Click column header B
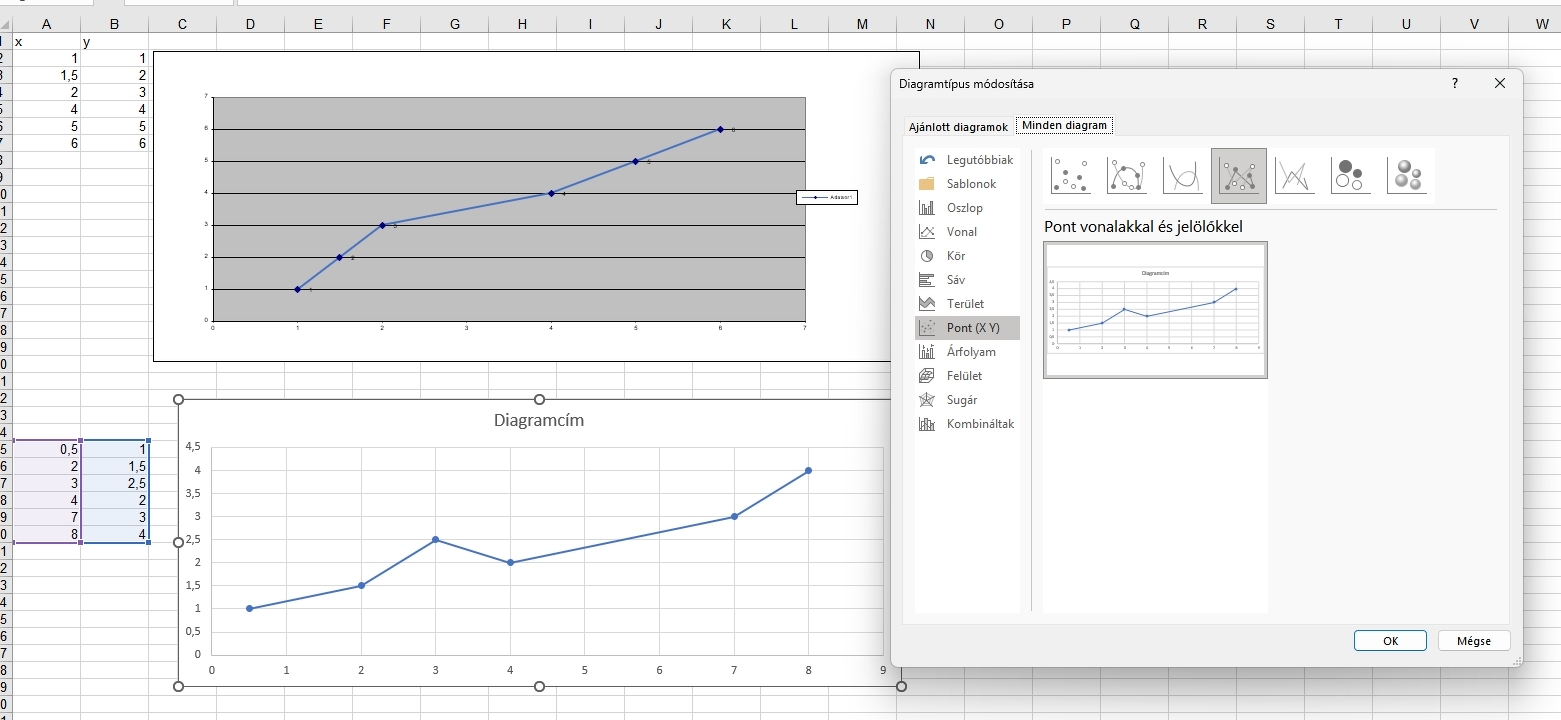Viewport: 1561px width, 720px height. pyautogui.click(x=115, y=25)
